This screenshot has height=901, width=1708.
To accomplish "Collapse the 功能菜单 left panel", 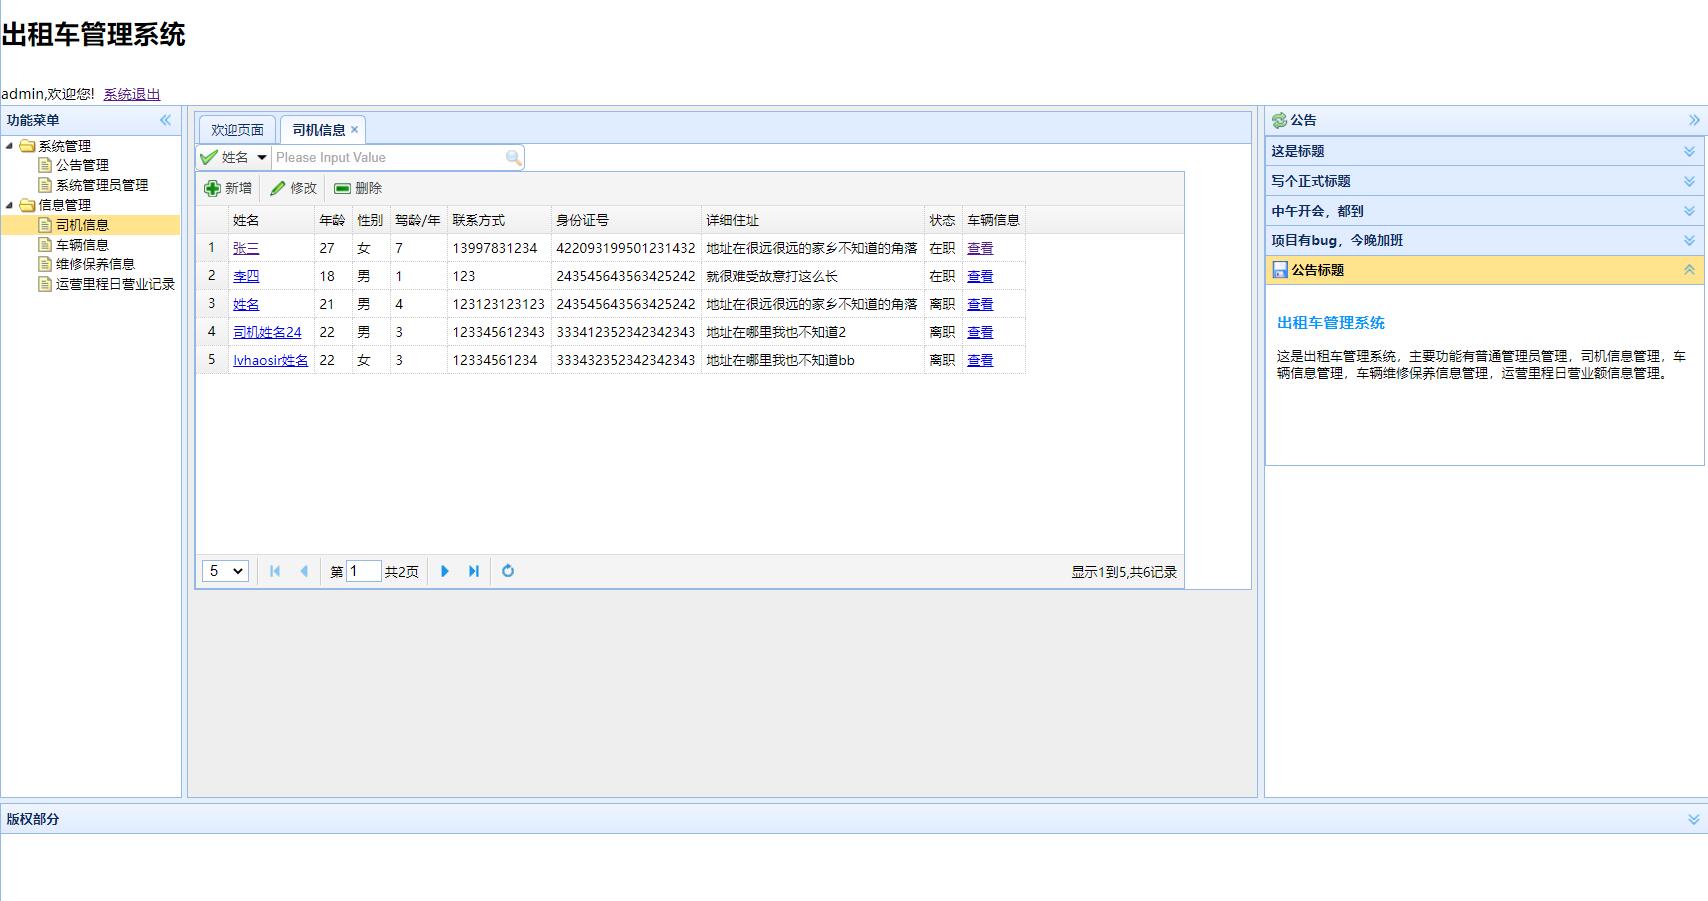I will click(x=165, y=120).
